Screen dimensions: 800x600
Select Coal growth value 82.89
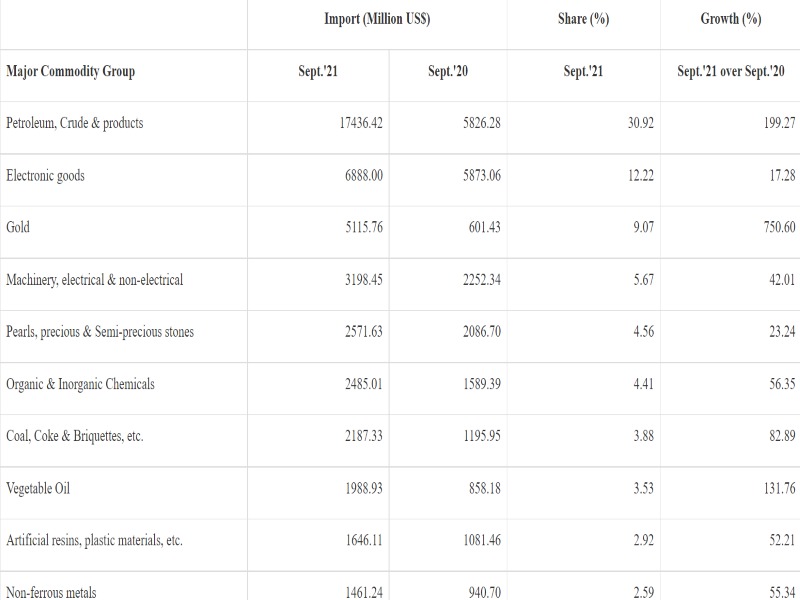782,436
